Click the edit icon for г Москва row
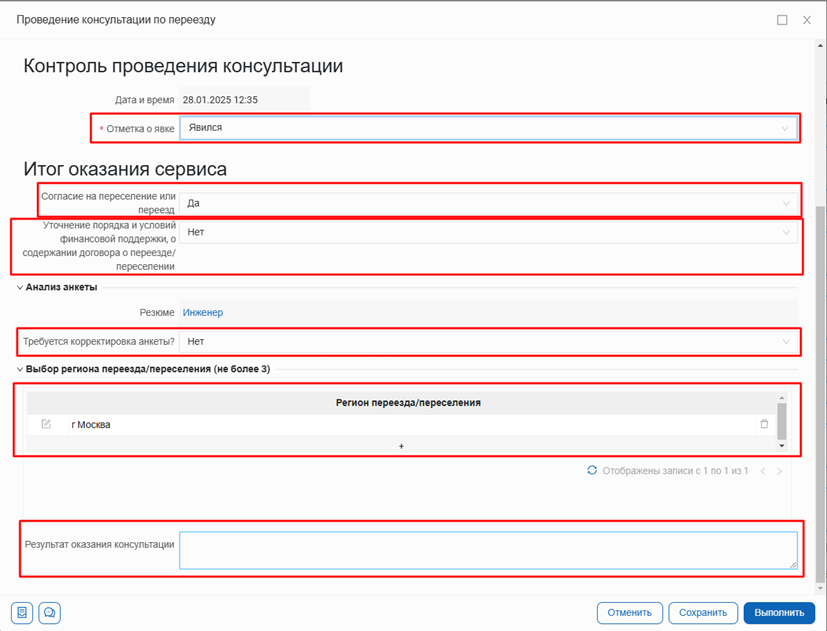 46,424
